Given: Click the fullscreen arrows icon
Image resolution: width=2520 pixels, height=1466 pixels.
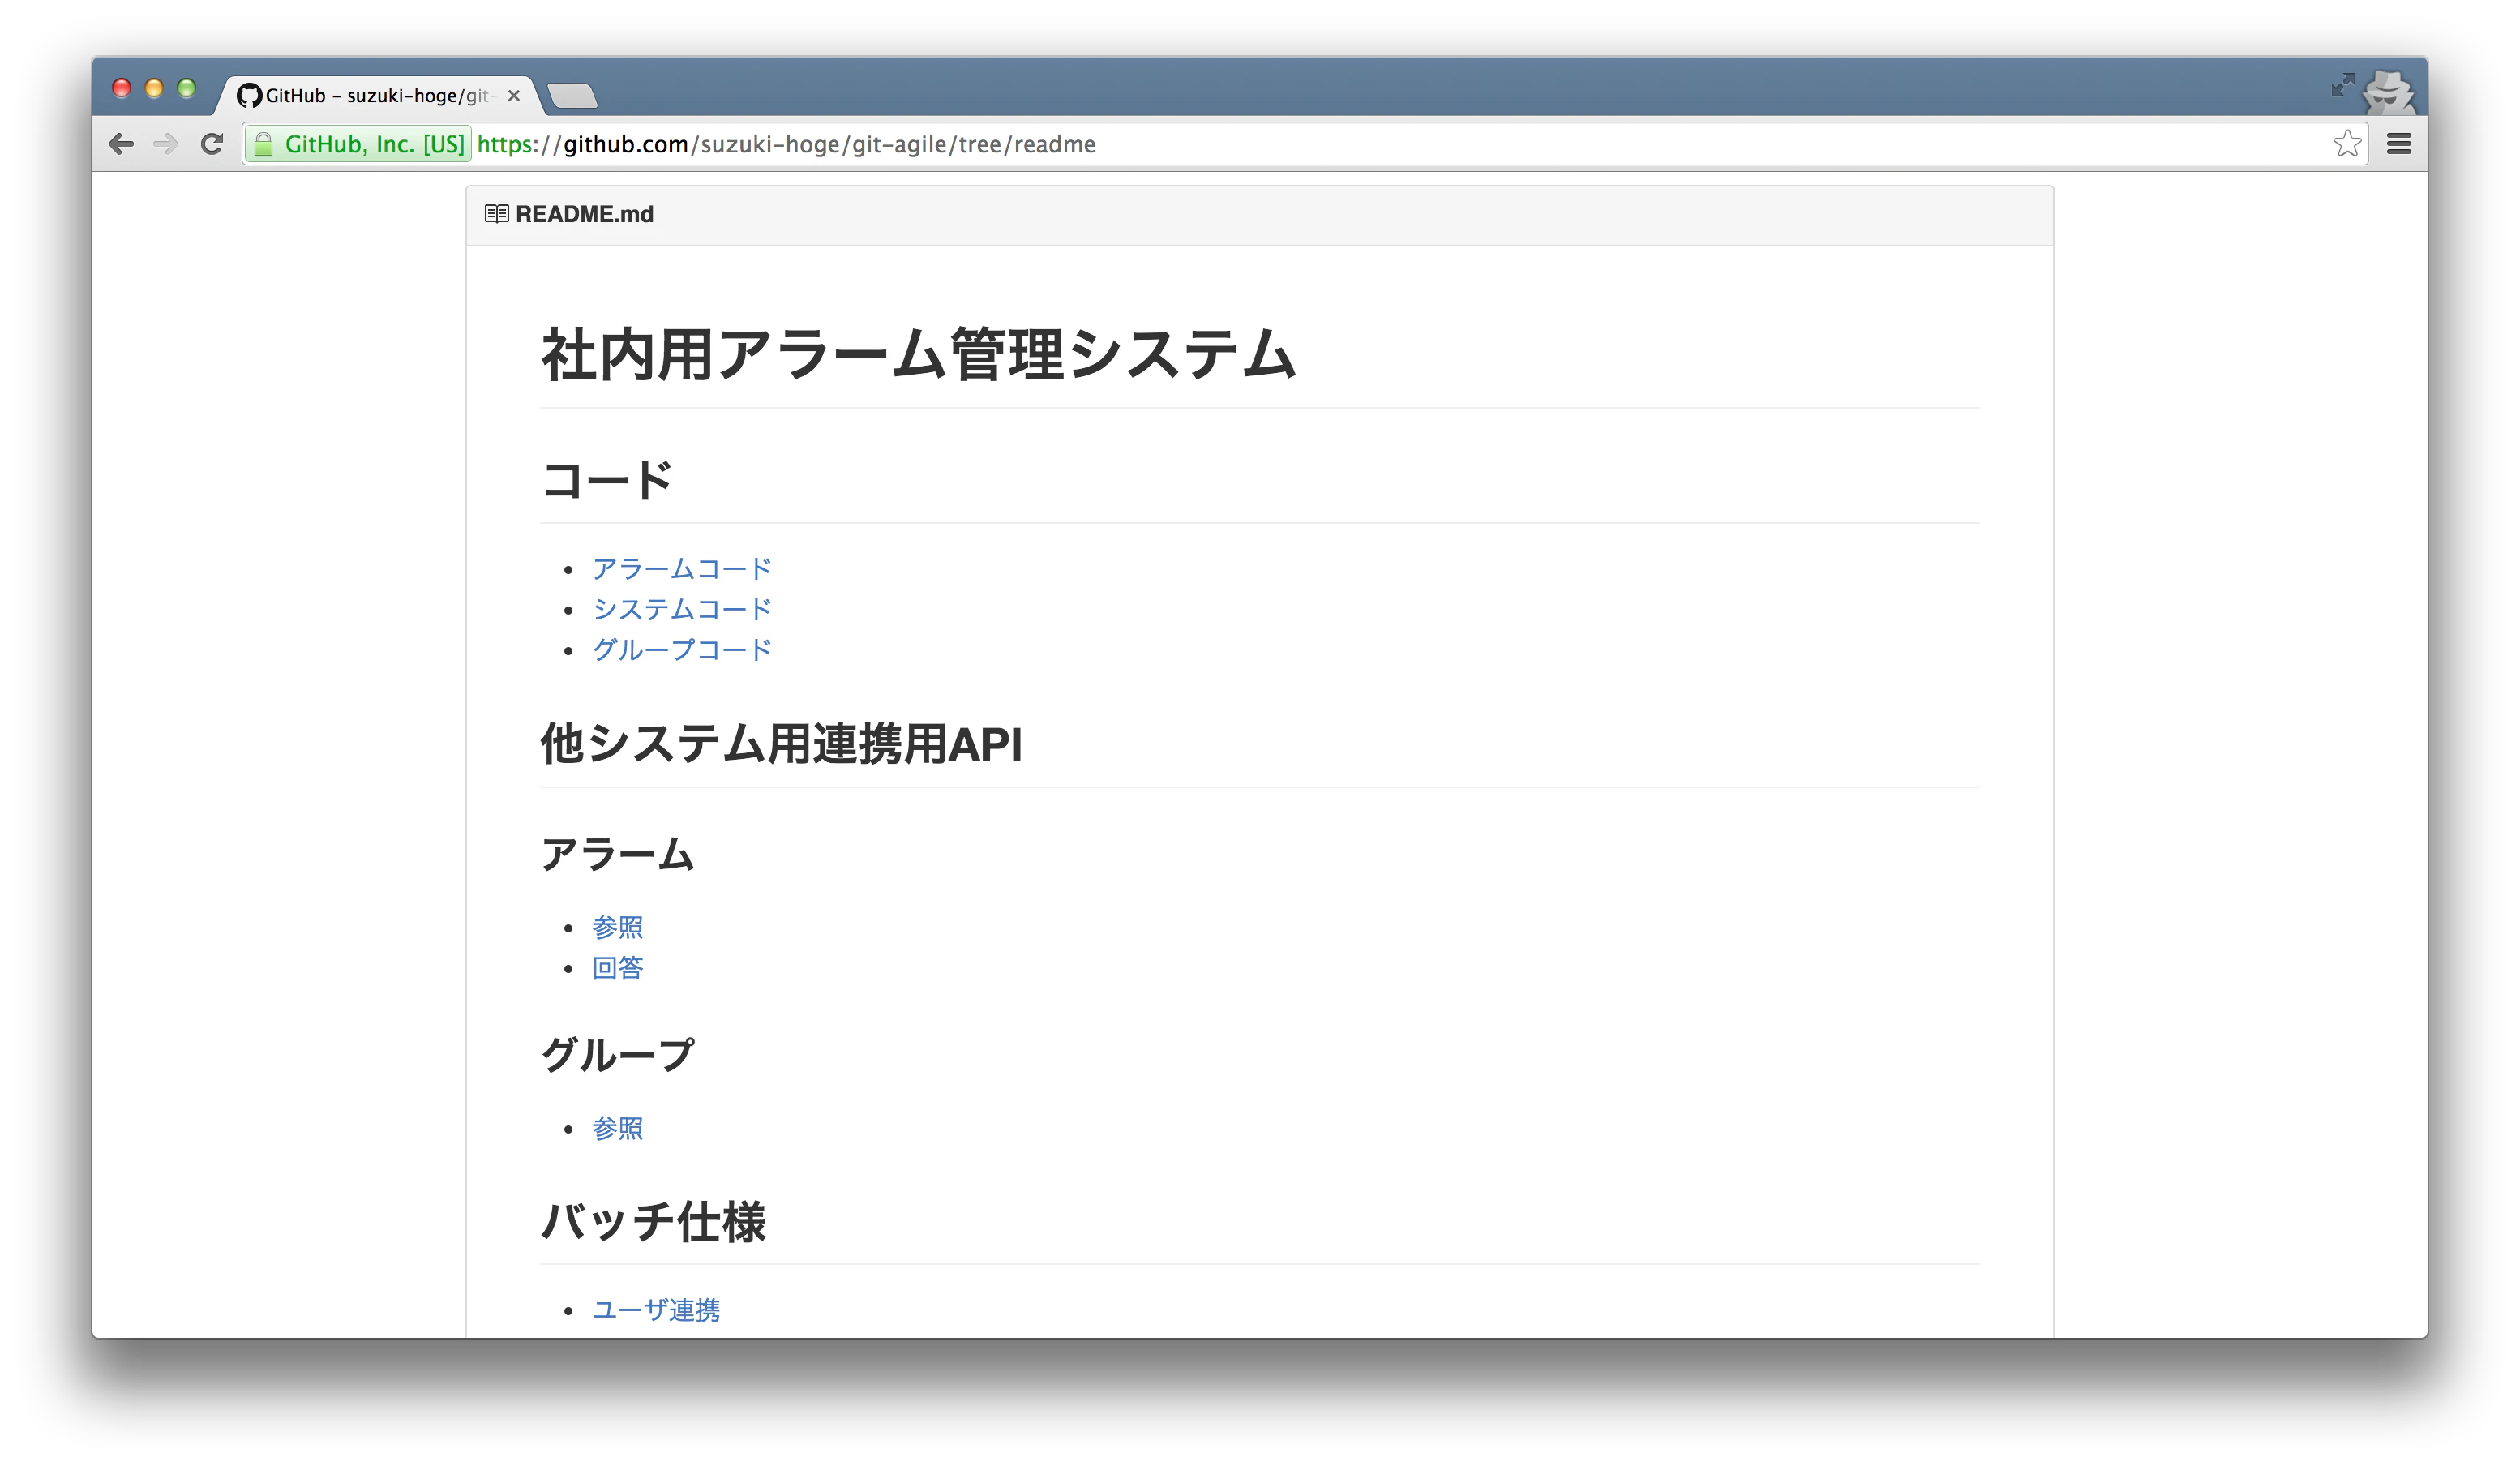Looking at the screenshot, I should pyautogui.click(x=2343, y=85).
